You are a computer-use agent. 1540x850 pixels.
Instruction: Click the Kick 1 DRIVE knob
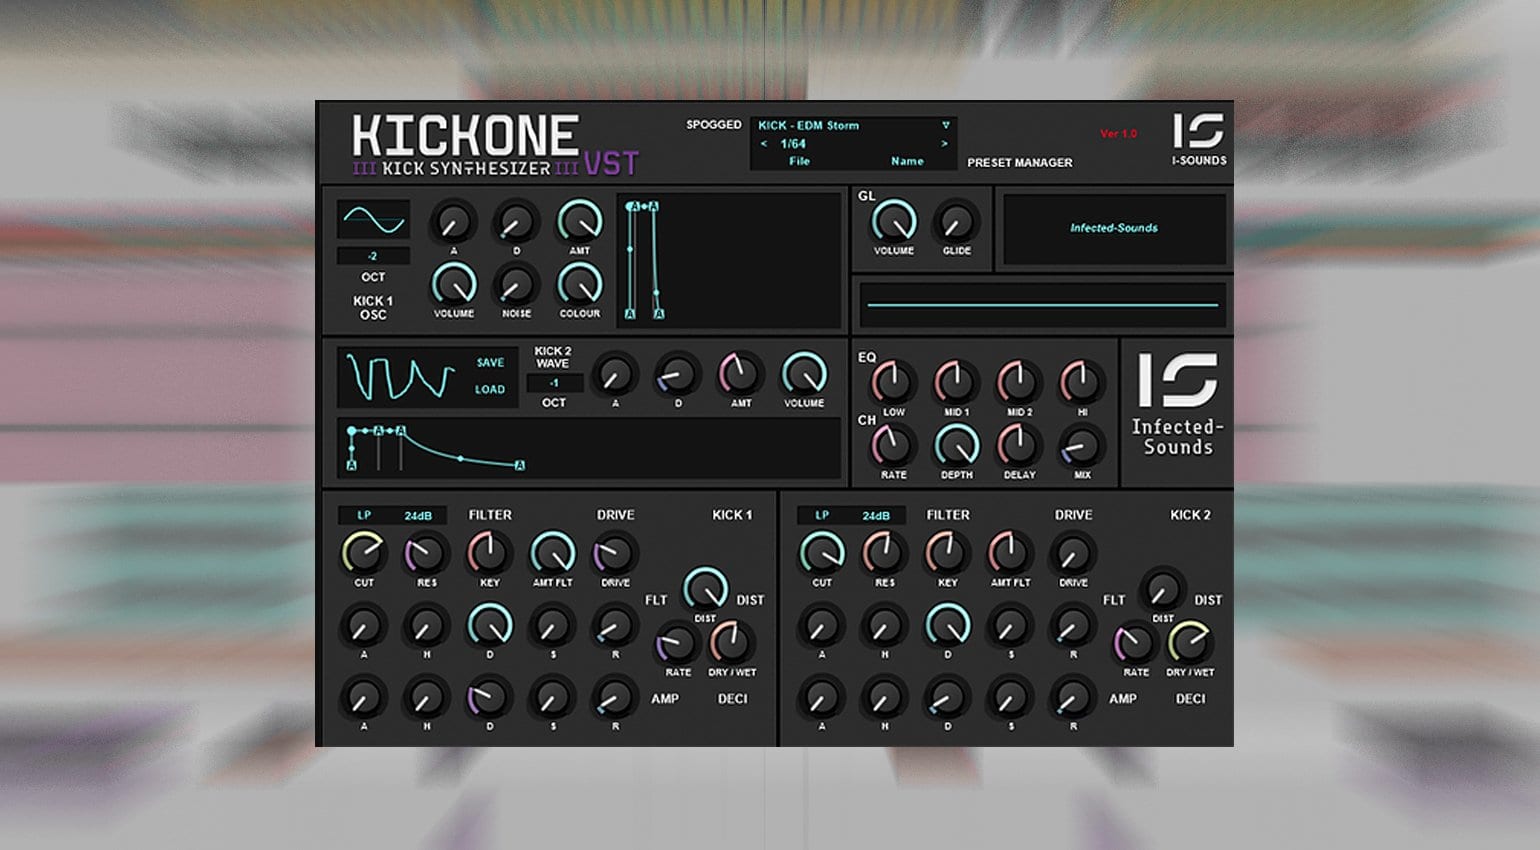click(615, 553)
